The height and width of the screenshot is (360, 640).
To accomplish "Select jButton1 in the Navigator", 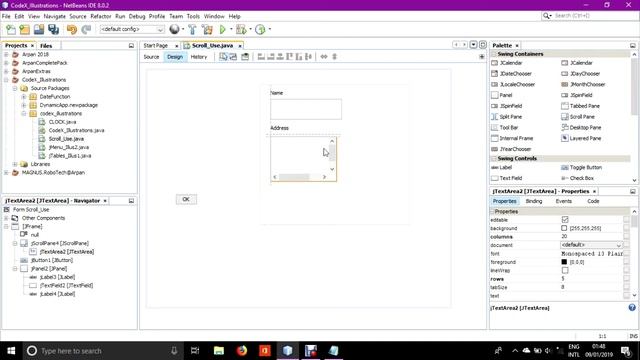I will click(x=51, y=260).
